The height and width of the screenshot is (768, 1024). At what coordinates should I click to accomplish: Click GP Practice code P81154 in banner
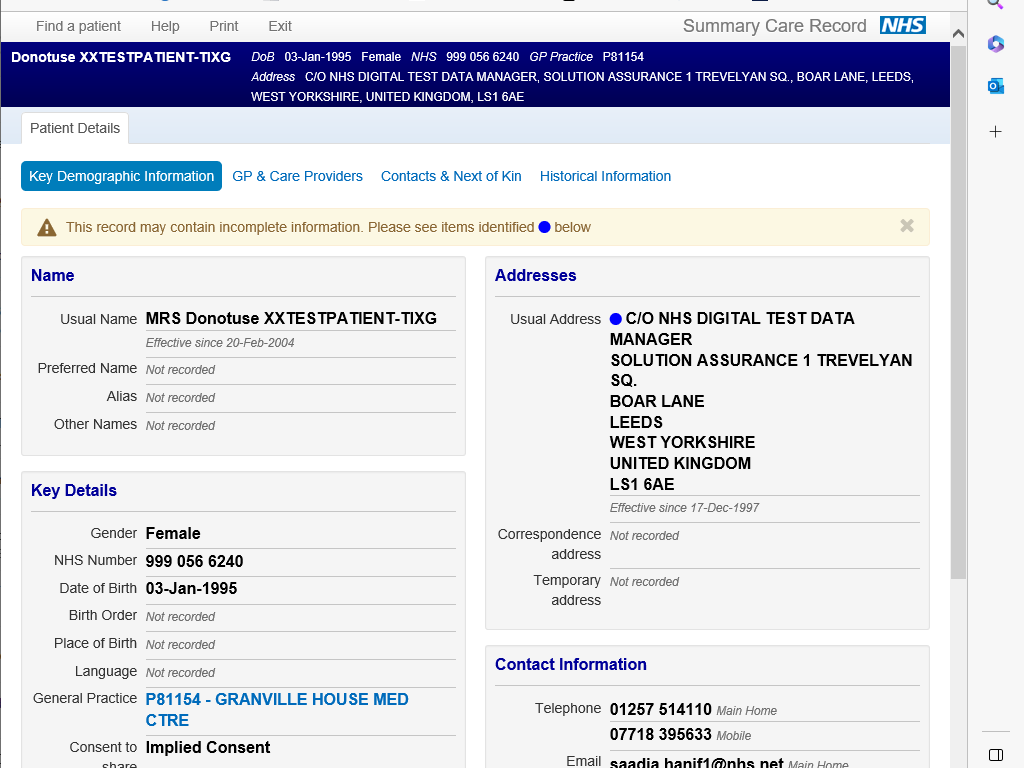[623, 57]
